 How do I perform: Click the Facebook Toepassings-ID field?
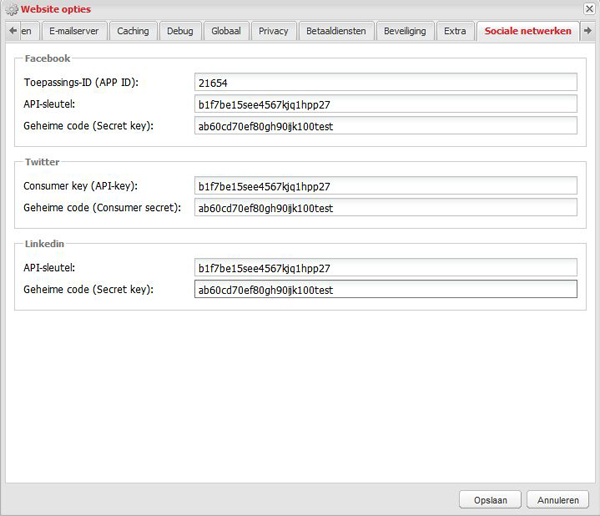tap(386, 82)
